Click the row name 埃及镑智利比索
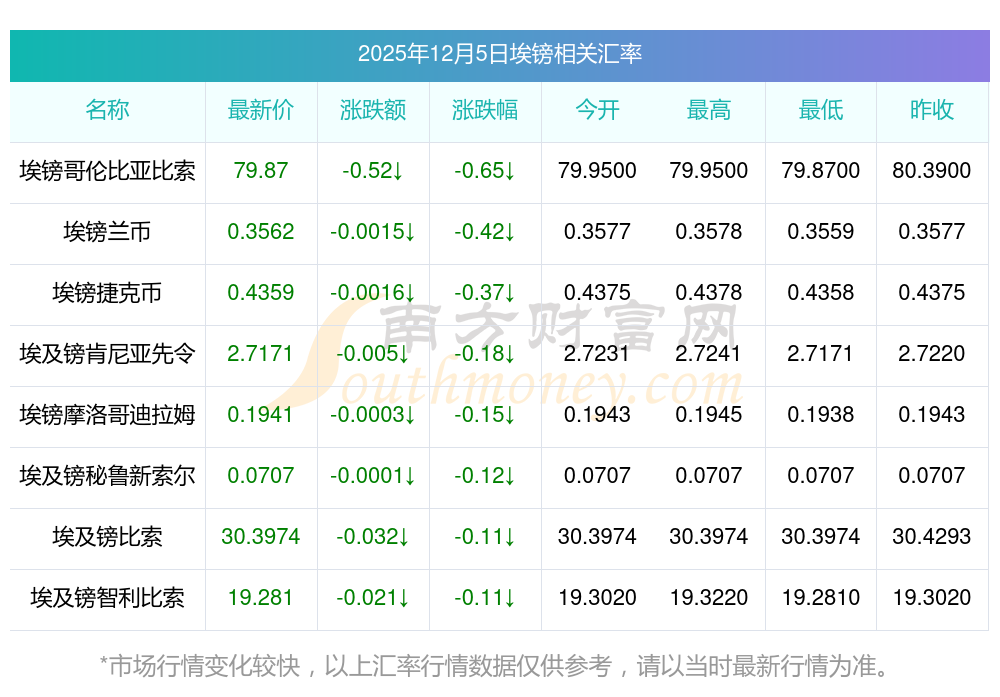This screenshot has width=1000, height=697. 107,598
